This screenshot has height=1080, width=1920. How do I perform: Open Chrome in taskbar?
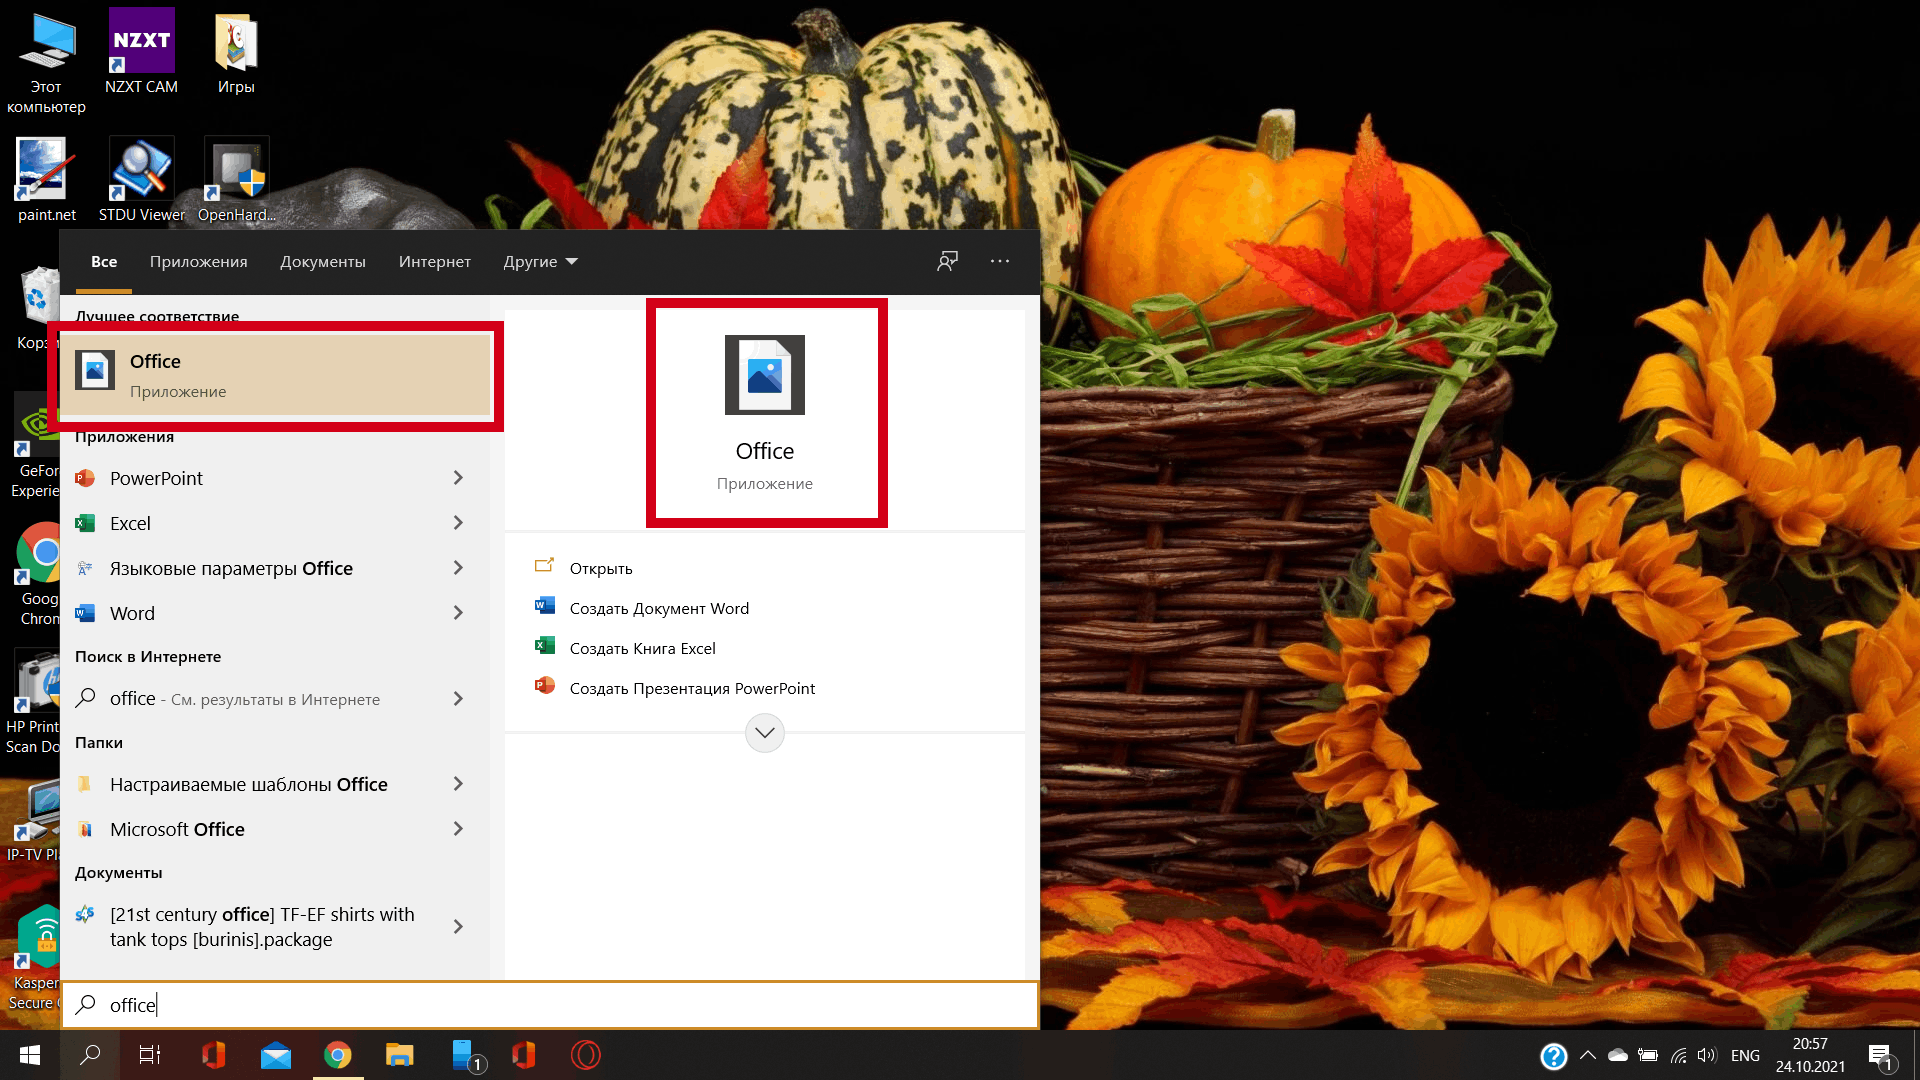click(338, 1055)
